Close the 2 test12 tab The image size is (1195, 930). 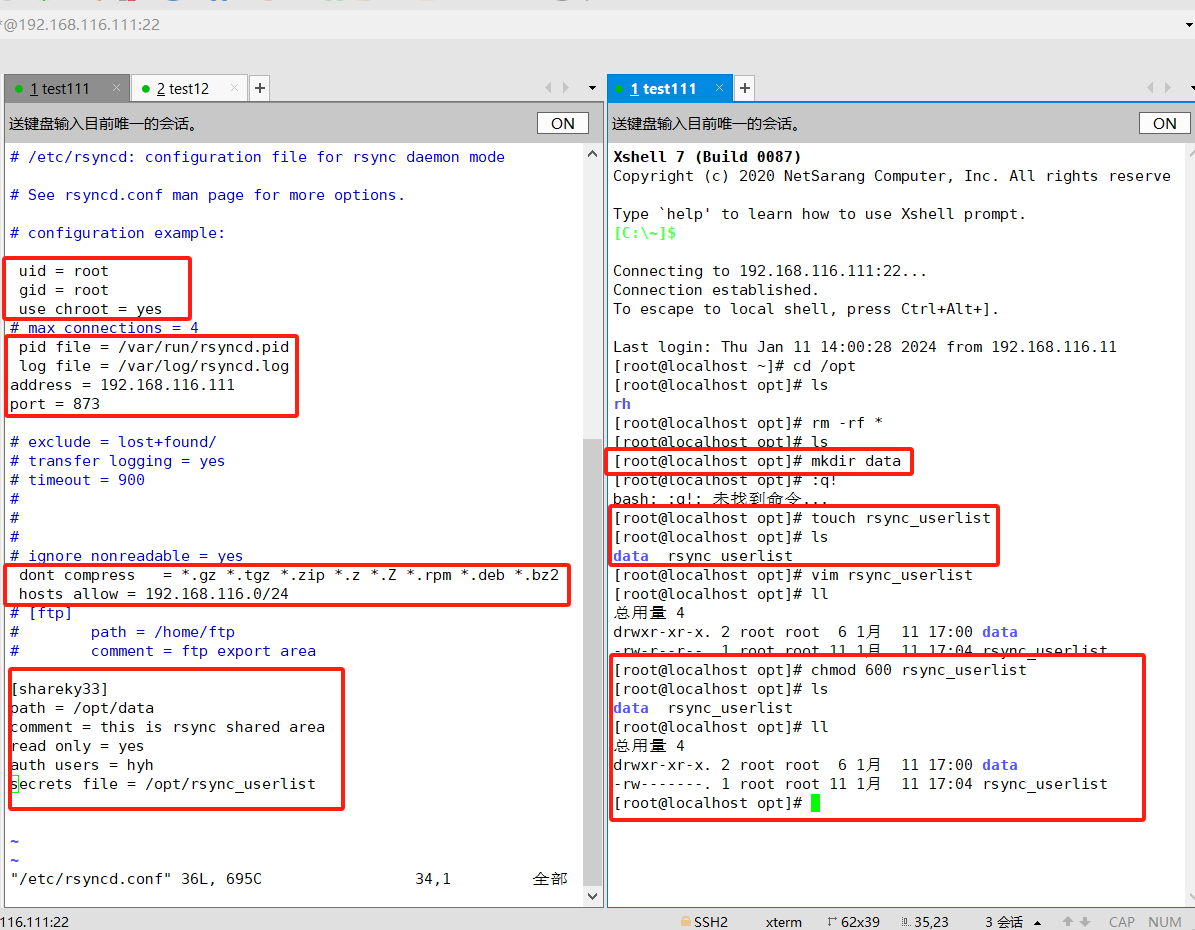coord(234,88)
